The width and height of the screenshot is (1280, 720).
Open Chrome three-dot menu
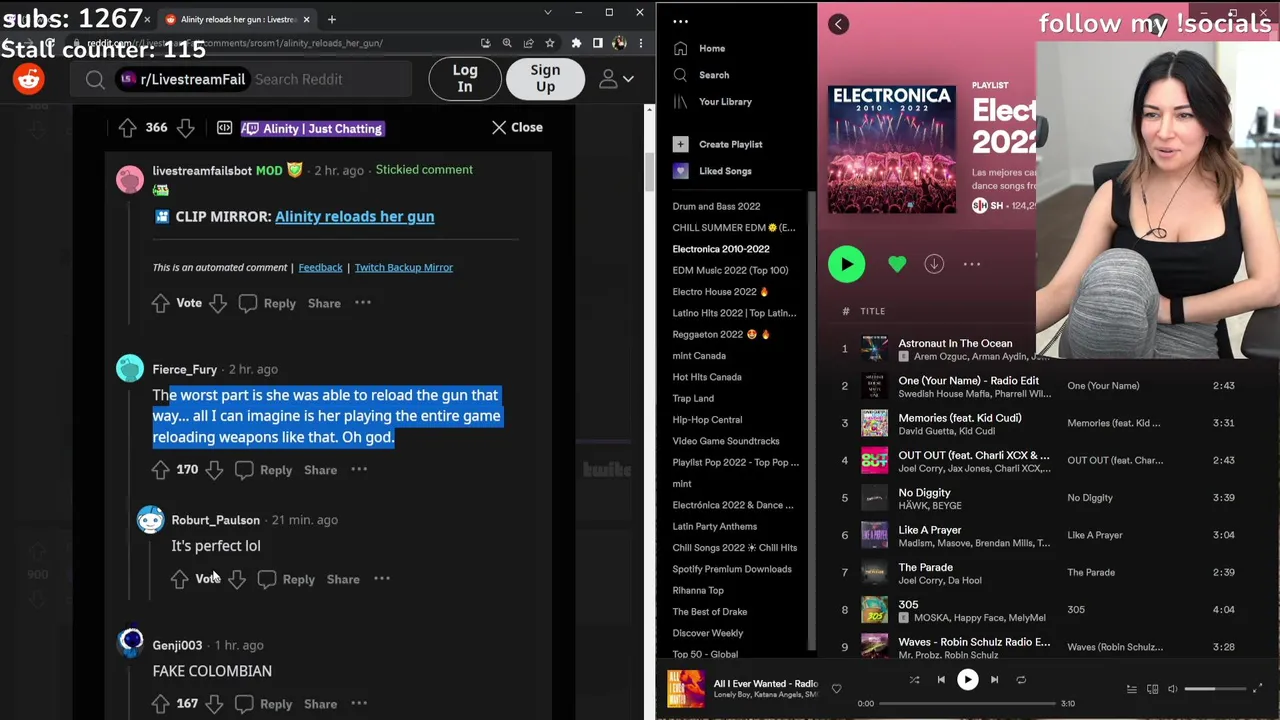[x=639, y=43]
